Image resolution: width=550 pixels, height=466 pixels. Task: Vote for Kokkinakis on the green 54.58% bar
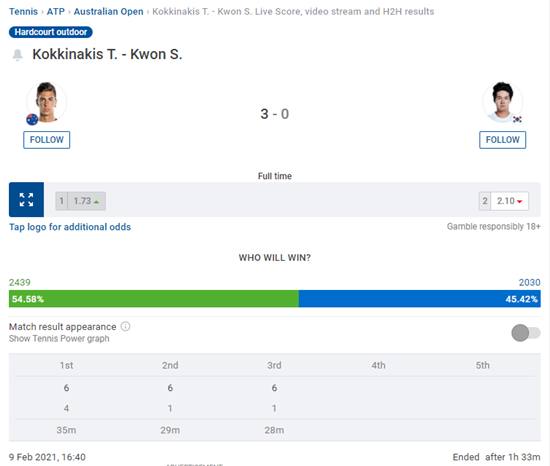pyautogui.click(x=154, y=299)
